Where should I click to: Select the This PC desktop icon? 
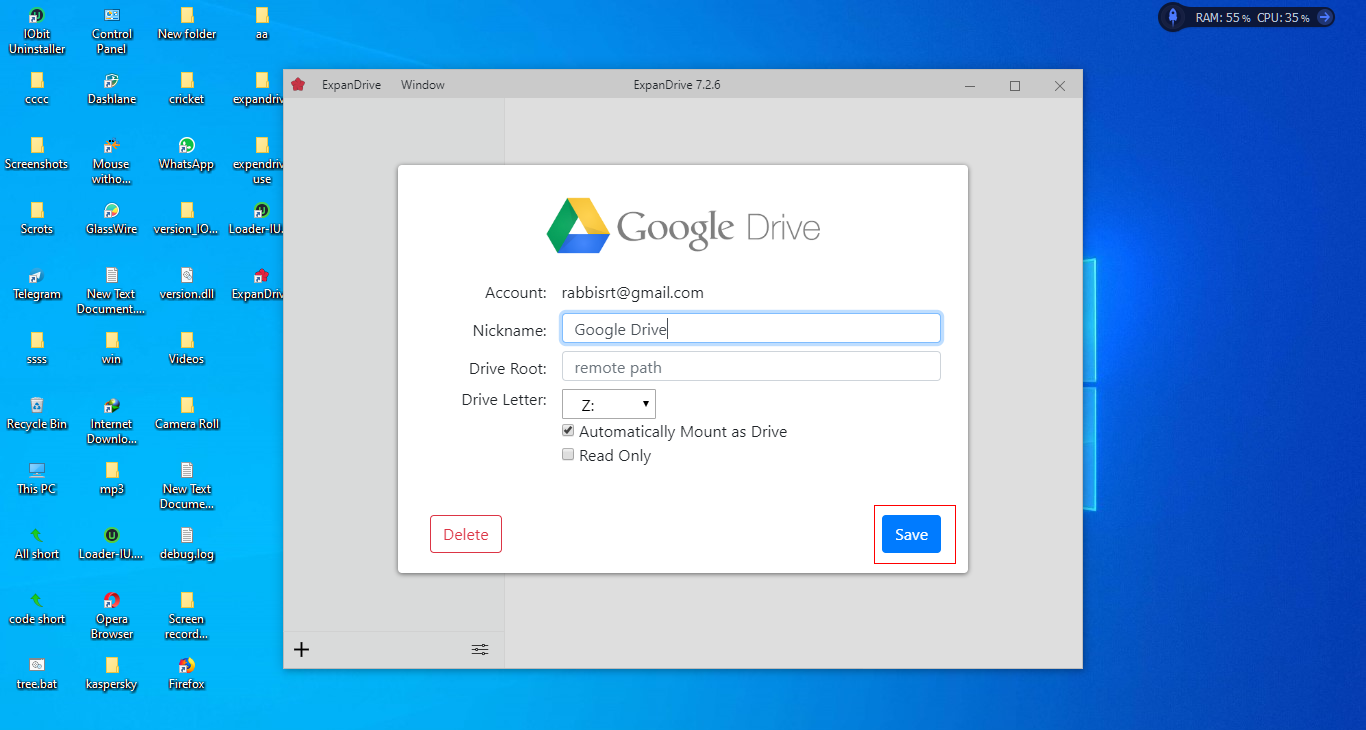pos(37,471)
